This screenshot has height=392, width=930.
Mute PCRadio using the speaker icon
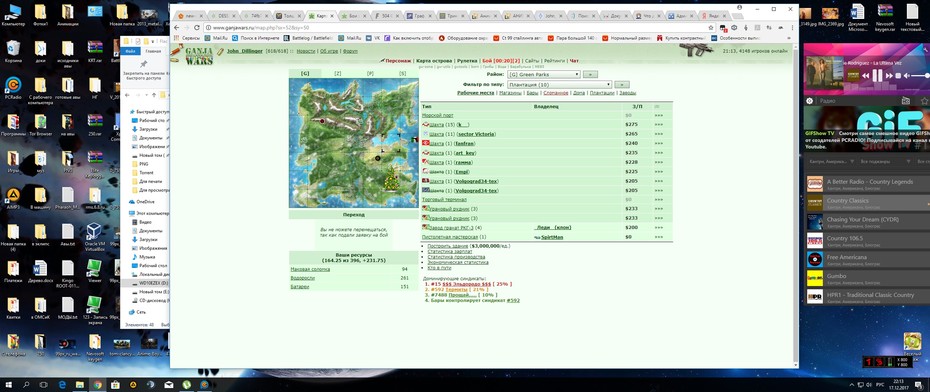click(x=907, y=76)
